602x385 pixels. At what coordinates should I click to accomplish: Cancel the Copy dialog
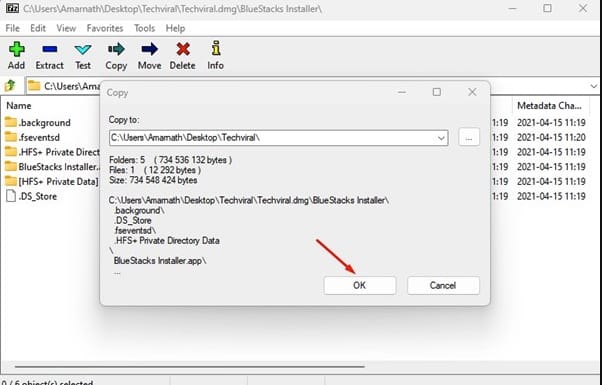coord(443,285)
